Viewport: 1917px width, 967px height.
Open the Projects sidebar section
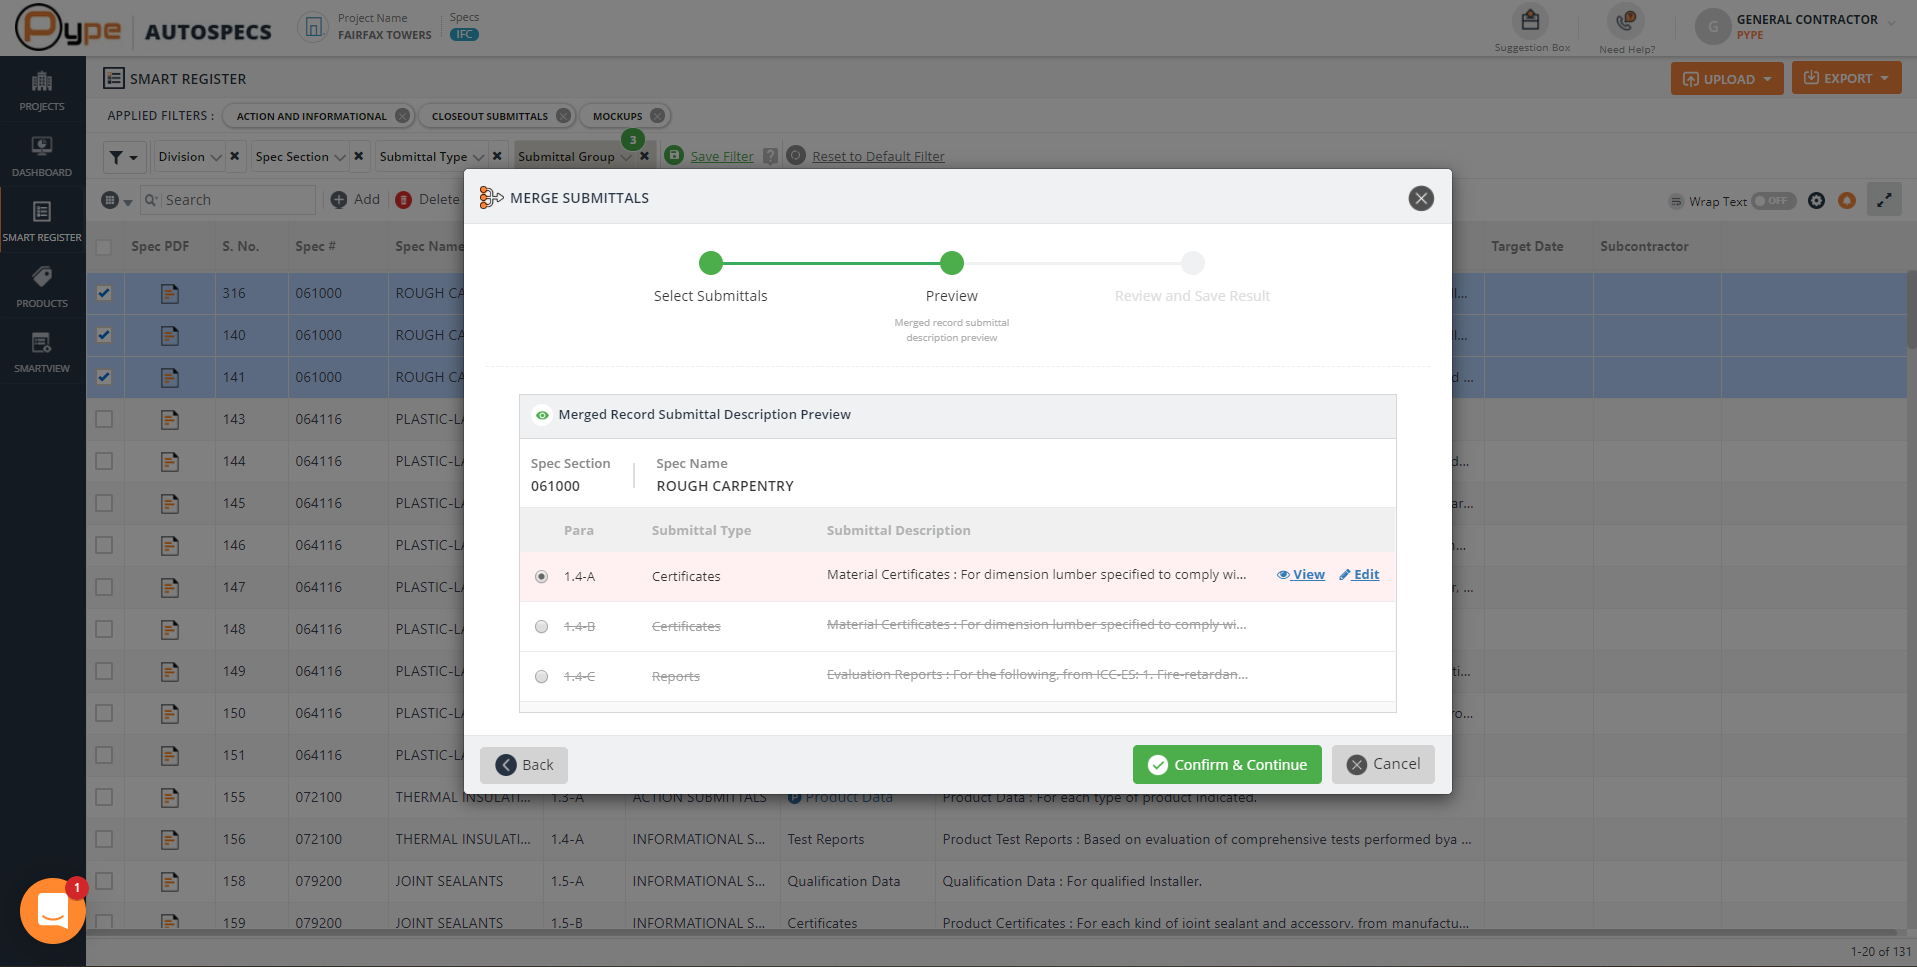click(x=42, y=91)
